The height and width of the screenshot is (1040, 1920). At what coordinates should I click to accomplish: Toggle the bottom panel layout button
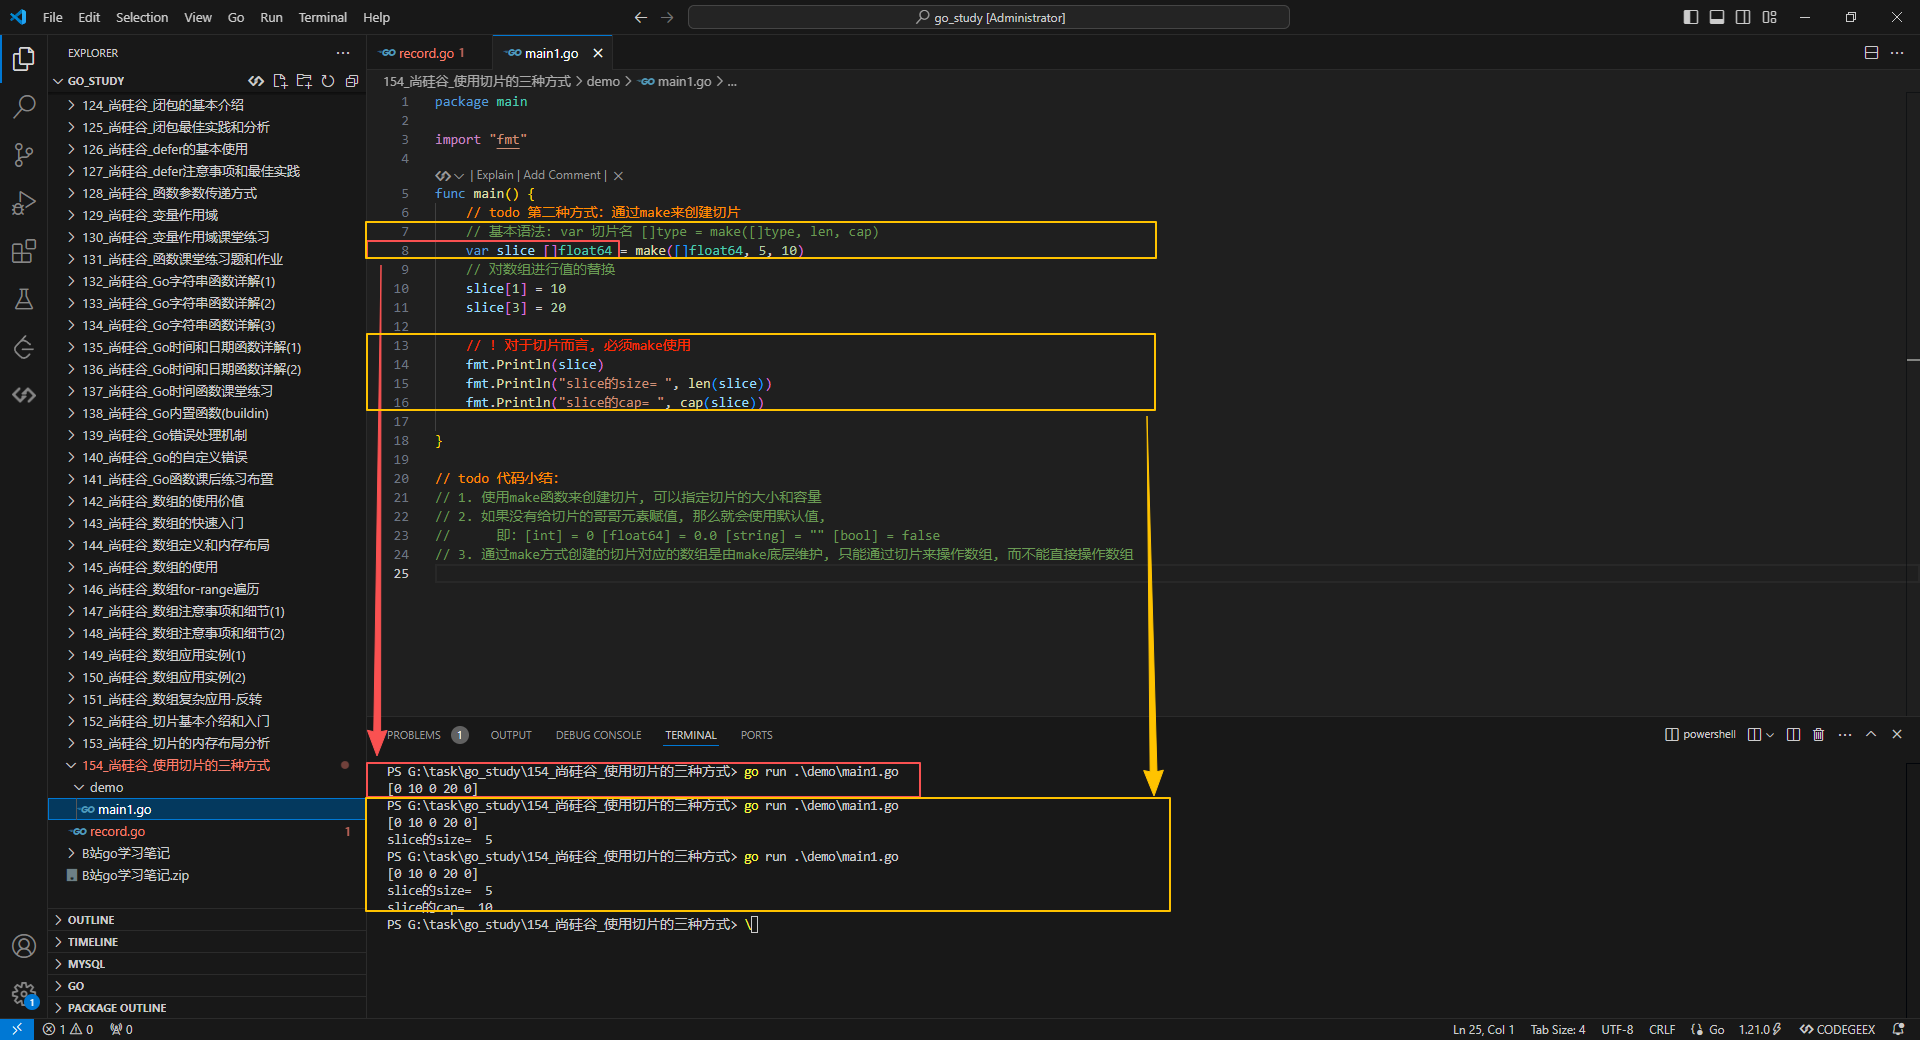pos(1717,17)
